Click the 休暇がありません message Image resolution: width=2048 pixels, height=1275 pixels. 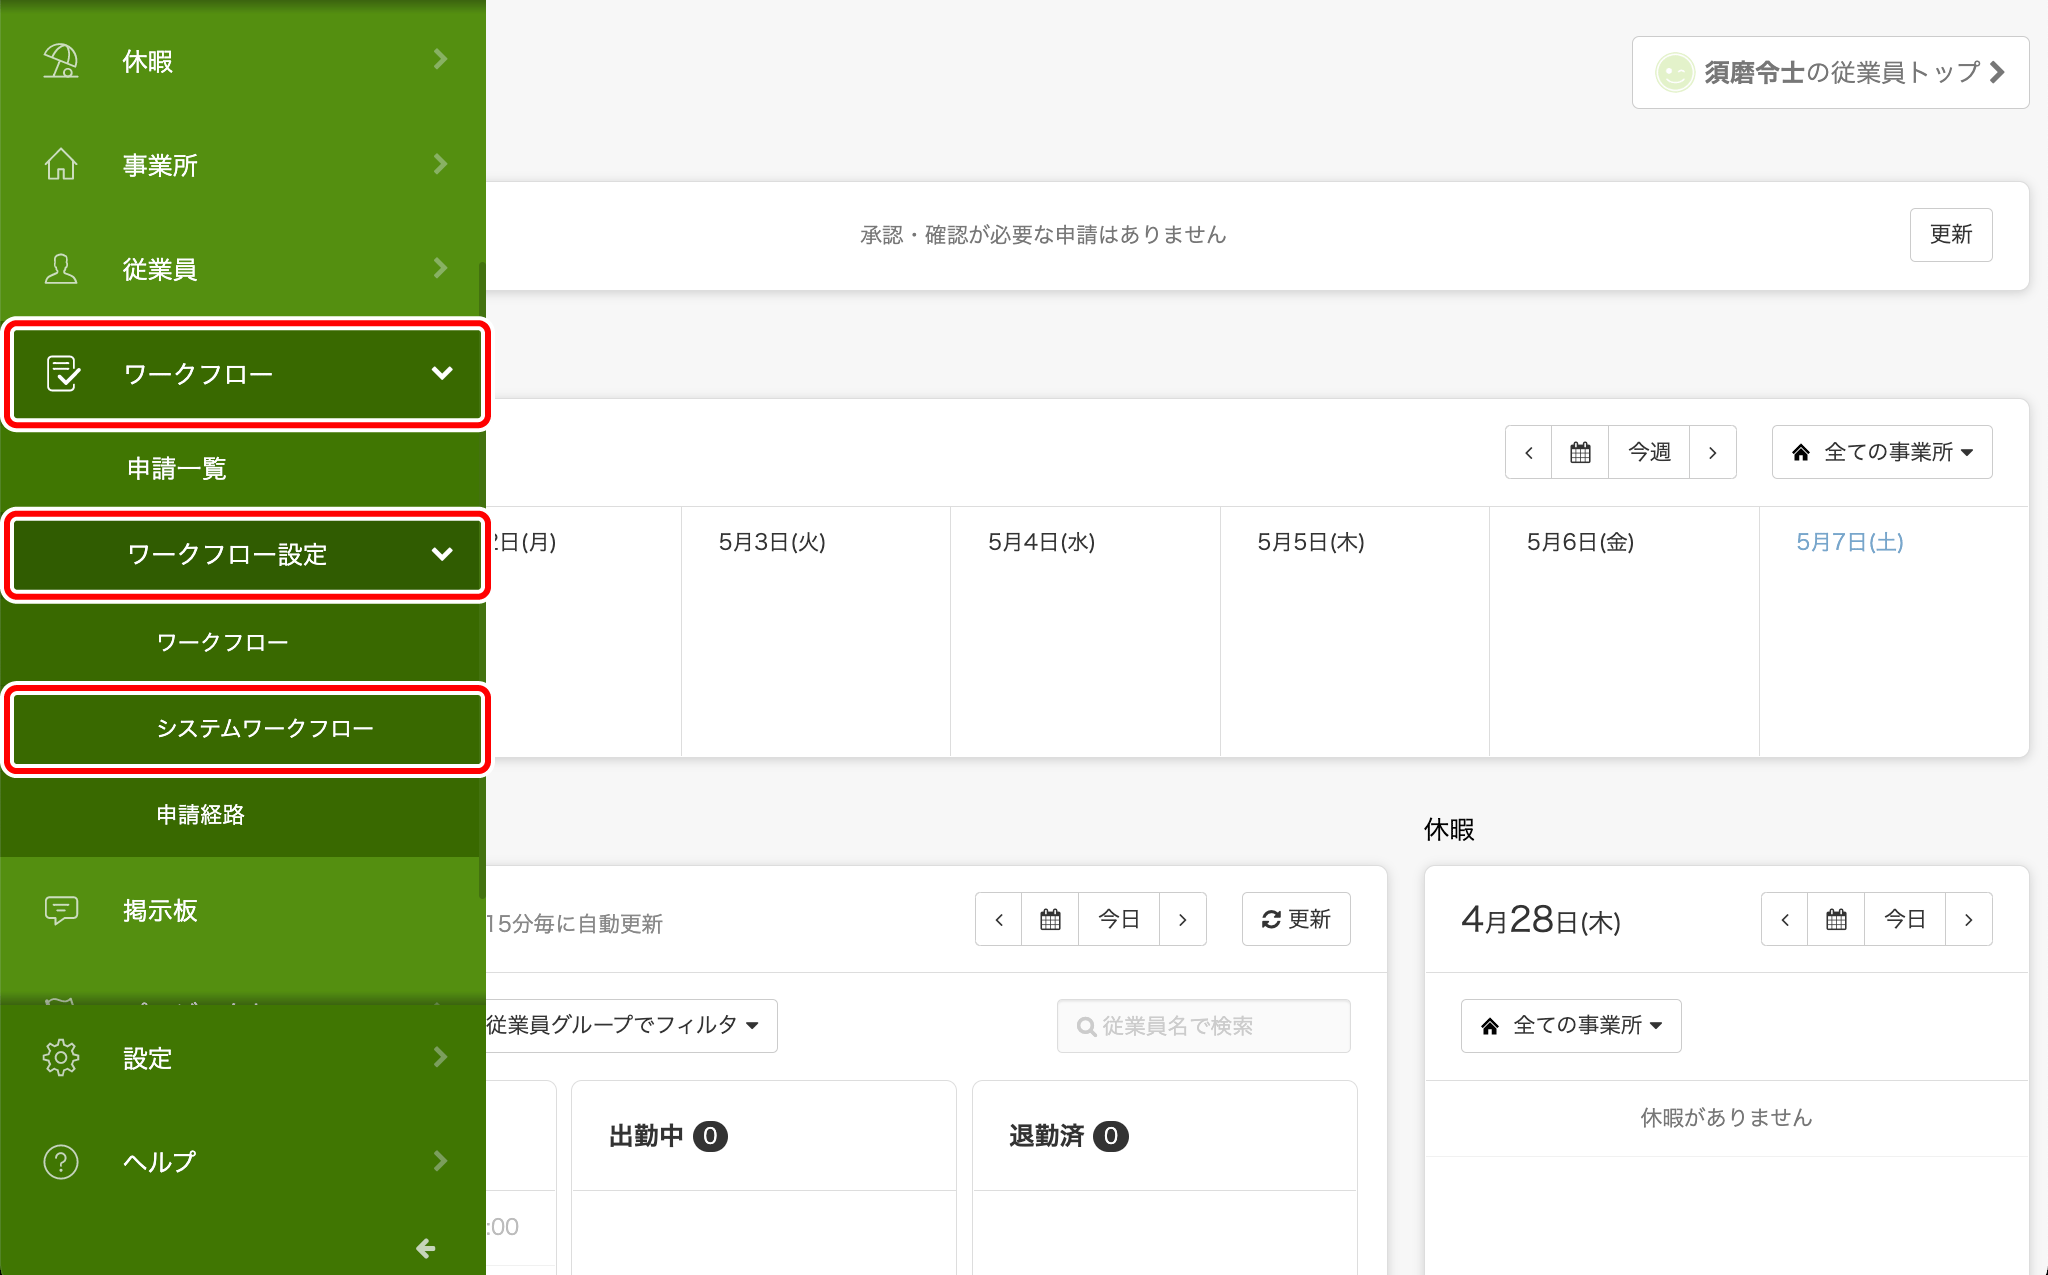(x=1726, y=1118)
